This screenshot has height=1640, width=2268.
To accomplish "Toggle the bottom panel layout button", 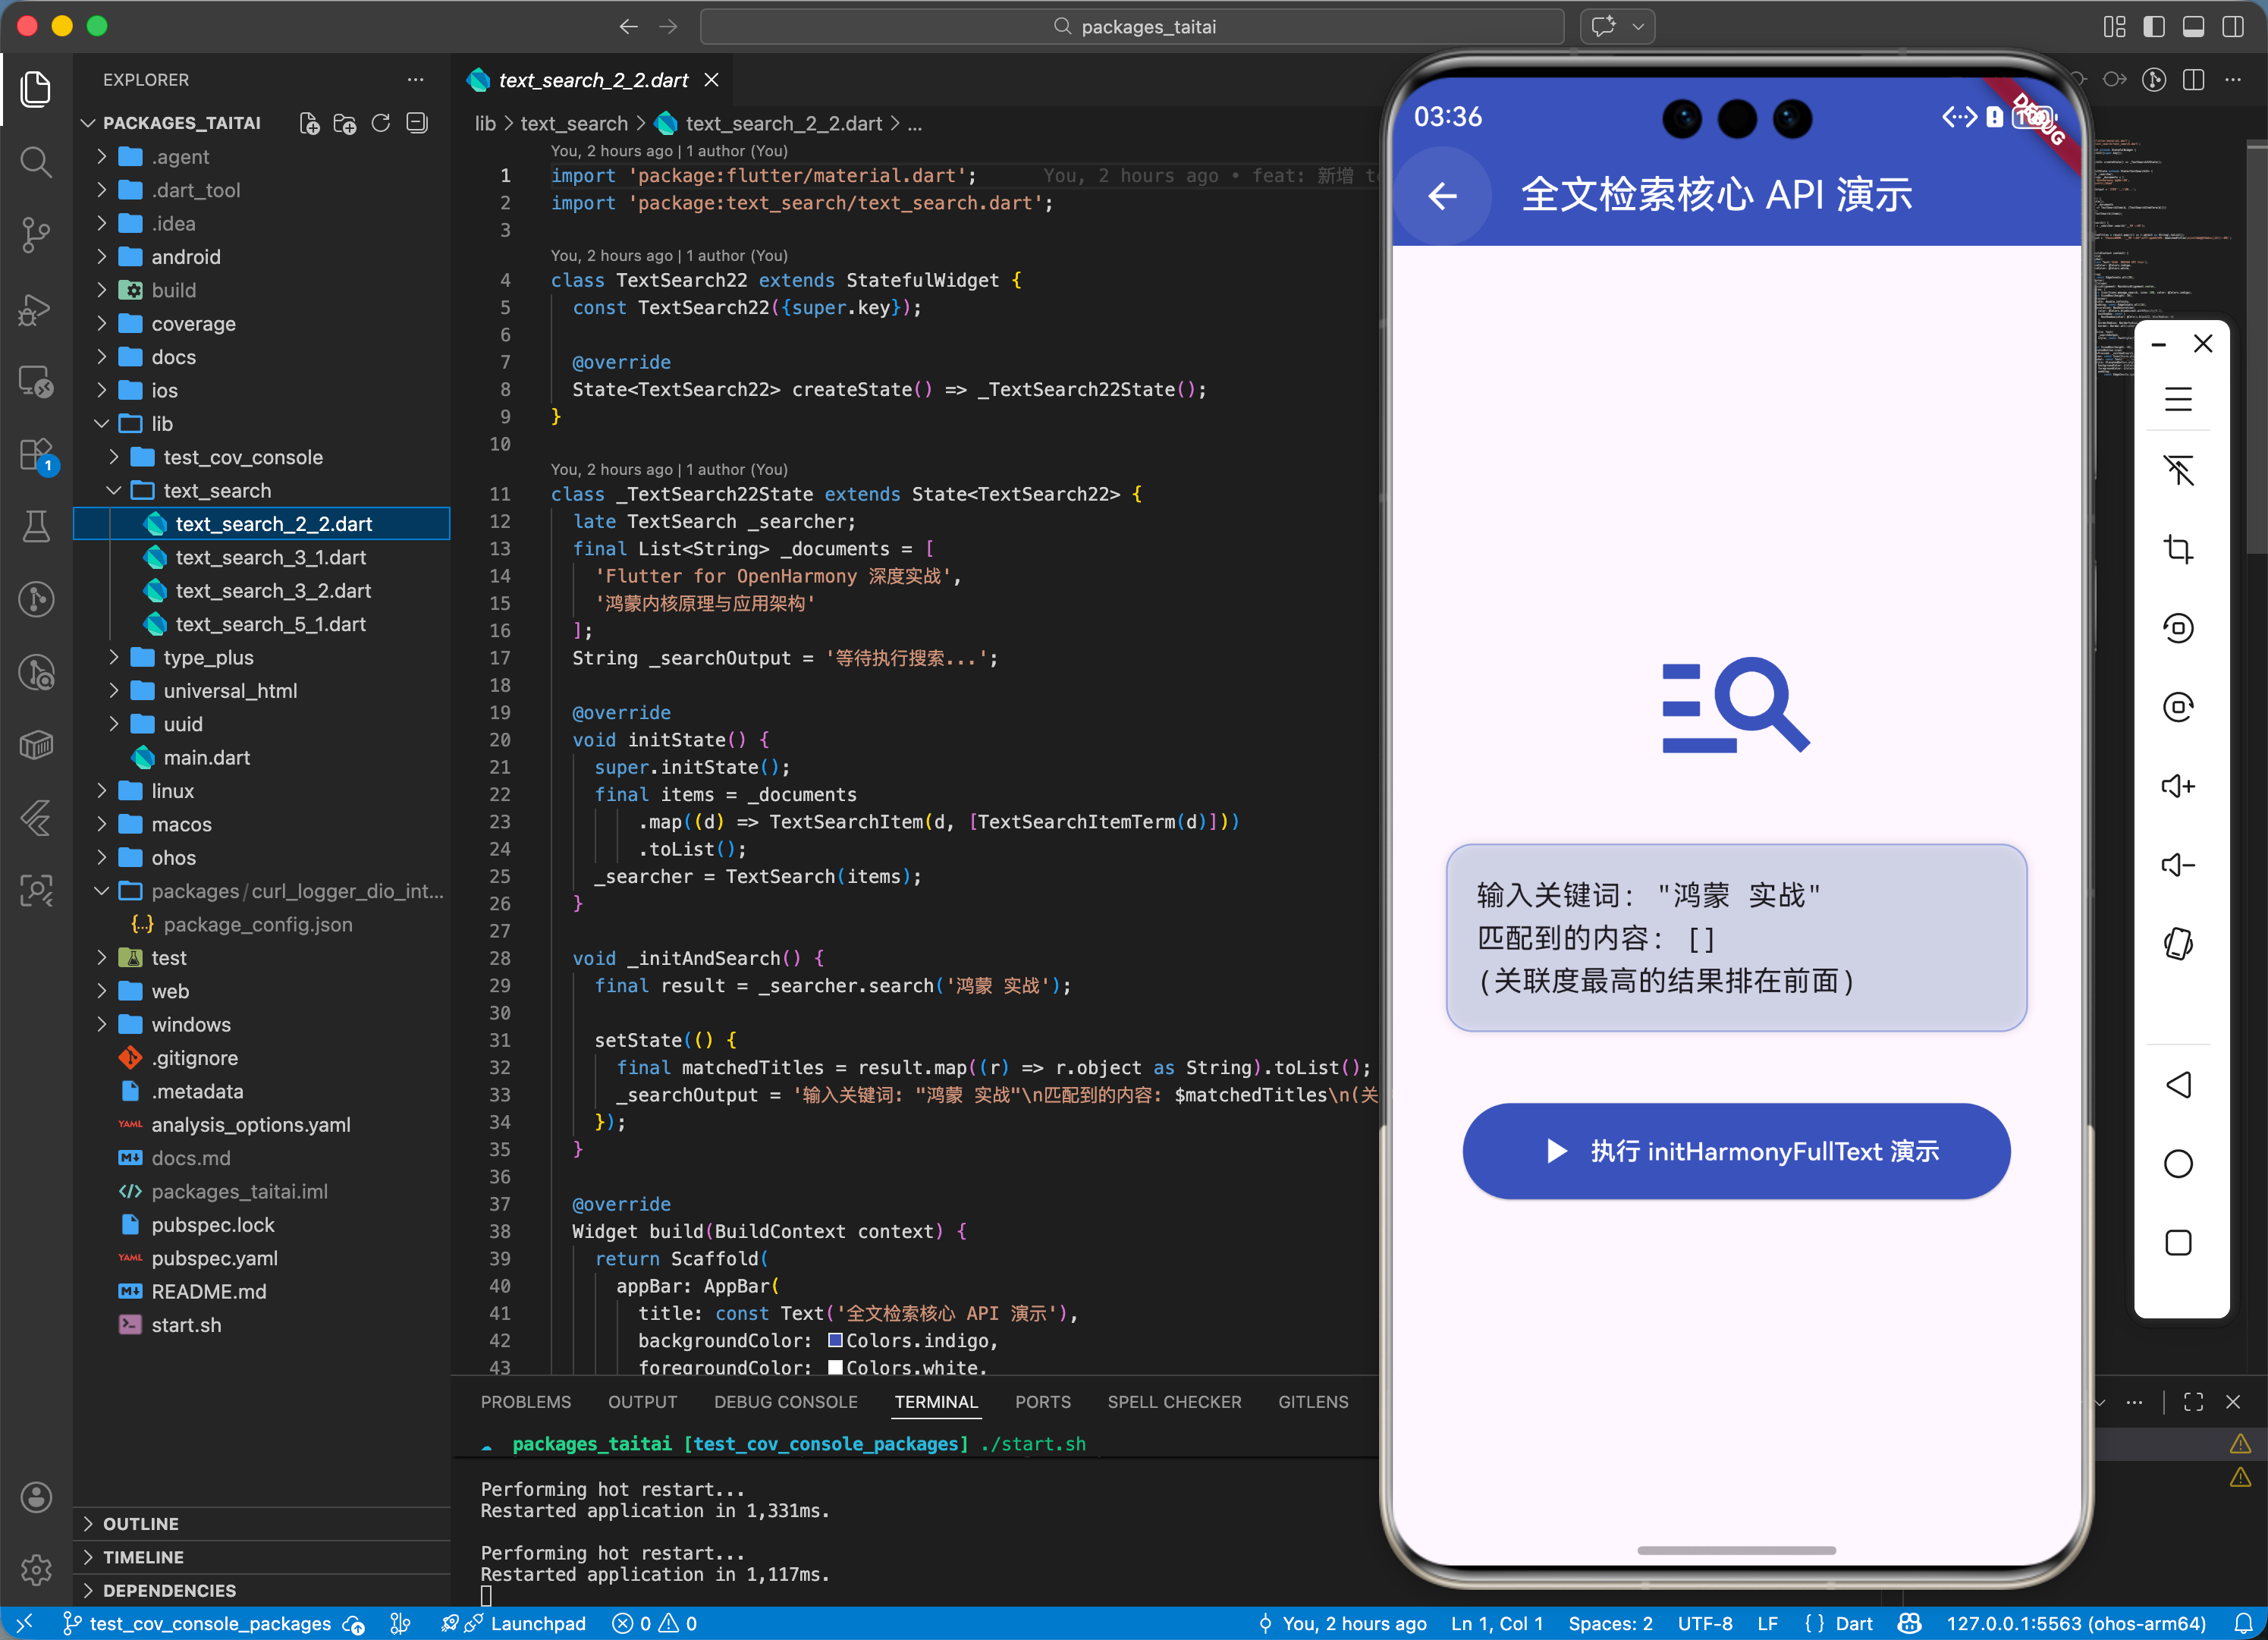I will (2193, 27).
